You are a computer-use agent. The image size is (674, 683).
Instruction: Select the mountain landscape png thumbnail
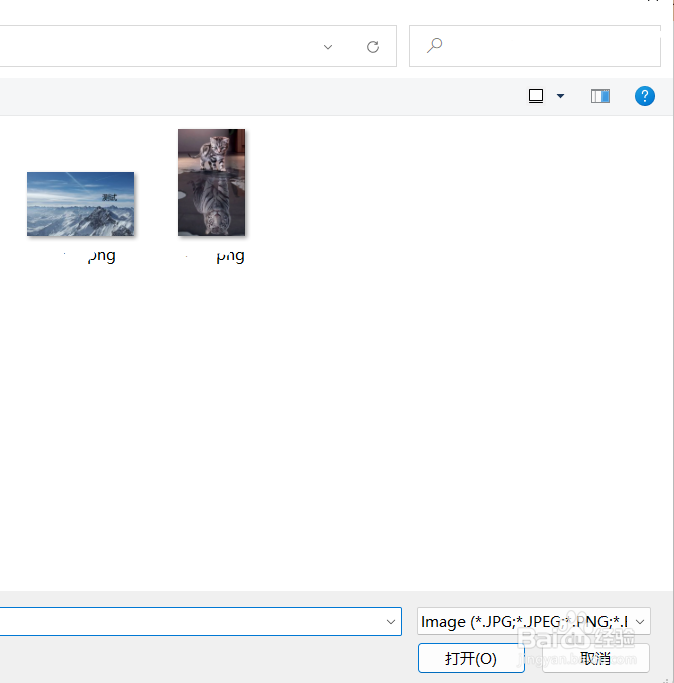click(81, 204)
